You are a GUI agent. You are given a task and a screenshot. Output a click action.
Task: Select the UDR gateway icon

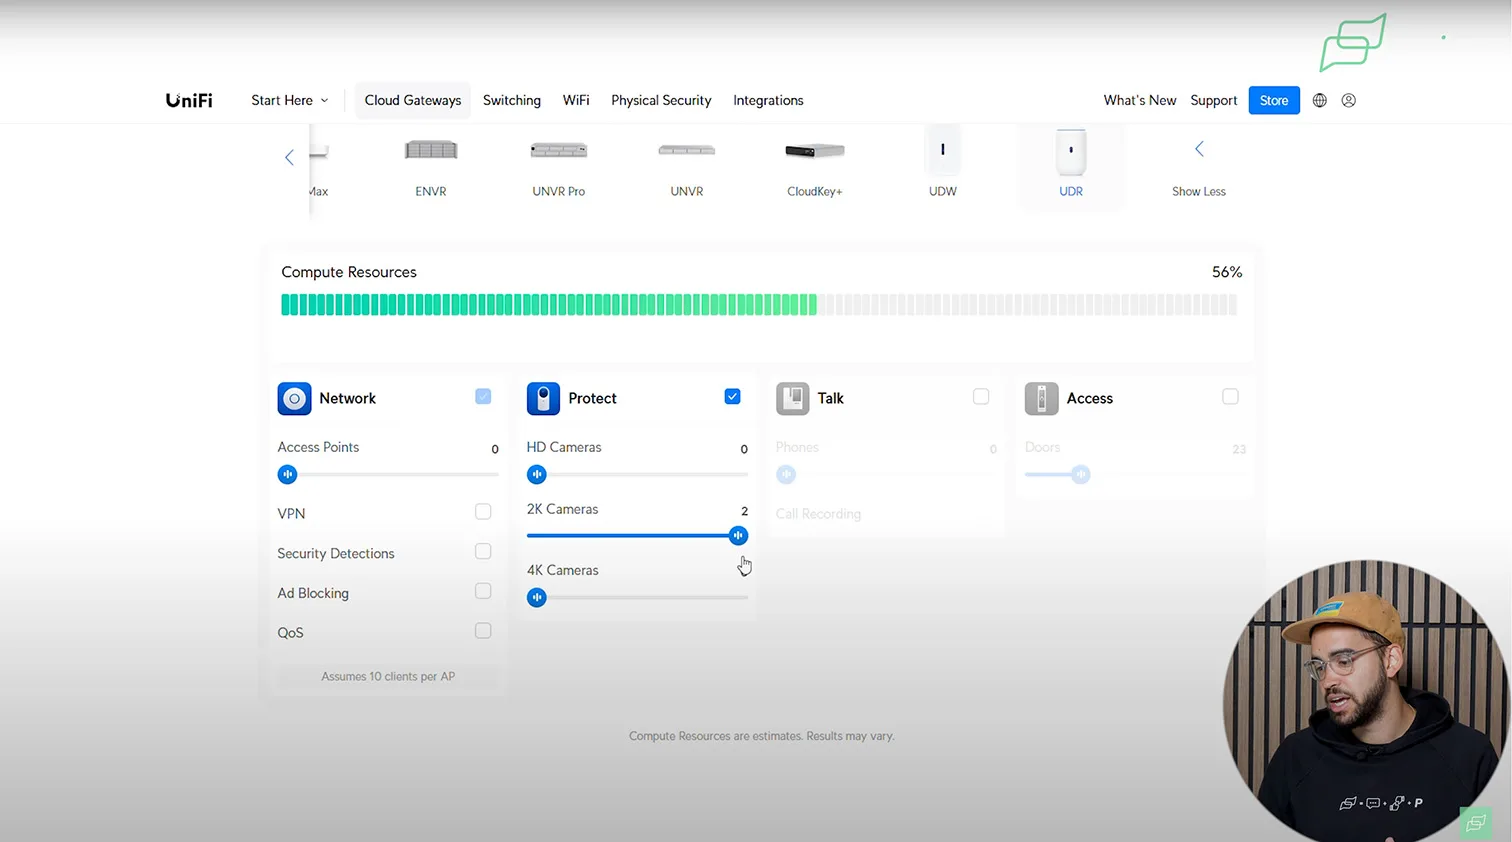pyautogui.click(x=1070, y=152)
